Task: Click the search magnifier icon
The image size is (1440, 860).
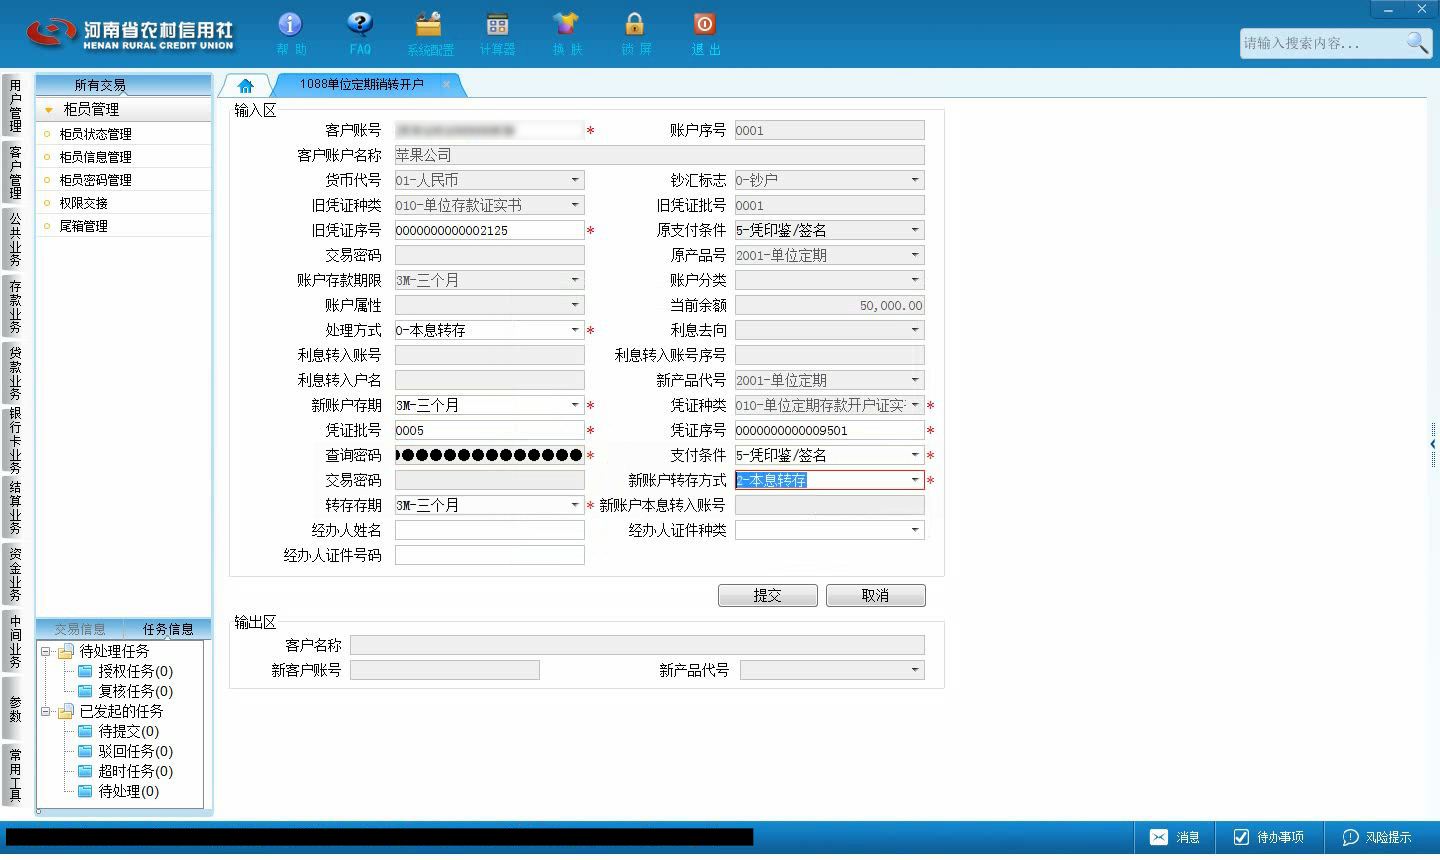Action: coord(1417,42)
